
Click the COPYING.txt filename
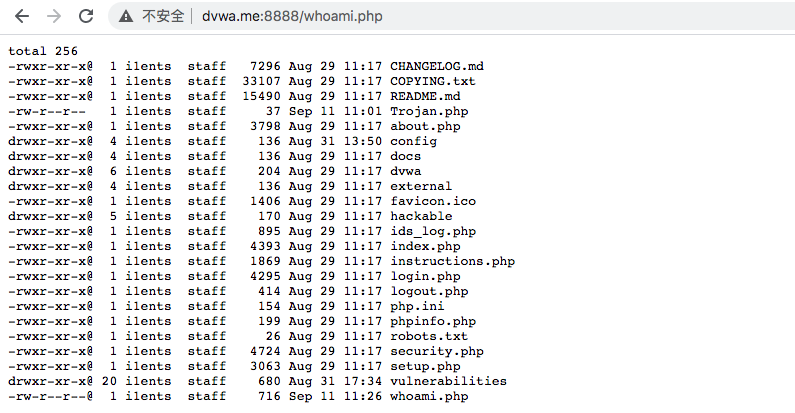[x=432, y=81]
